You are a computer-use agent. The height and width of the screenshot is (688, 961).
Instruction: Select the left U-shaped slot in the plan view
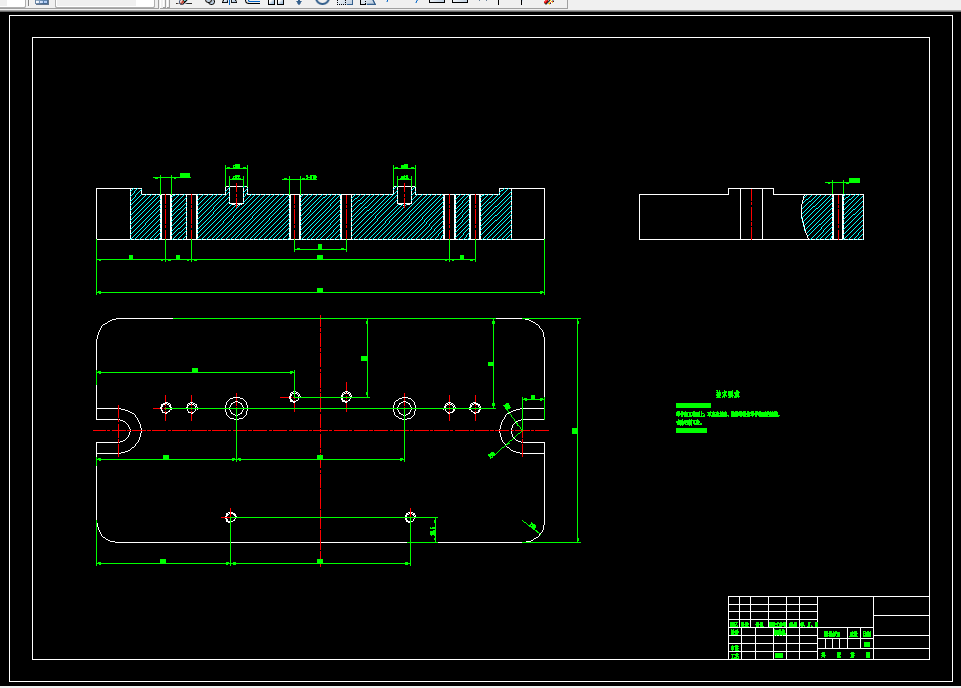point(119,431)
